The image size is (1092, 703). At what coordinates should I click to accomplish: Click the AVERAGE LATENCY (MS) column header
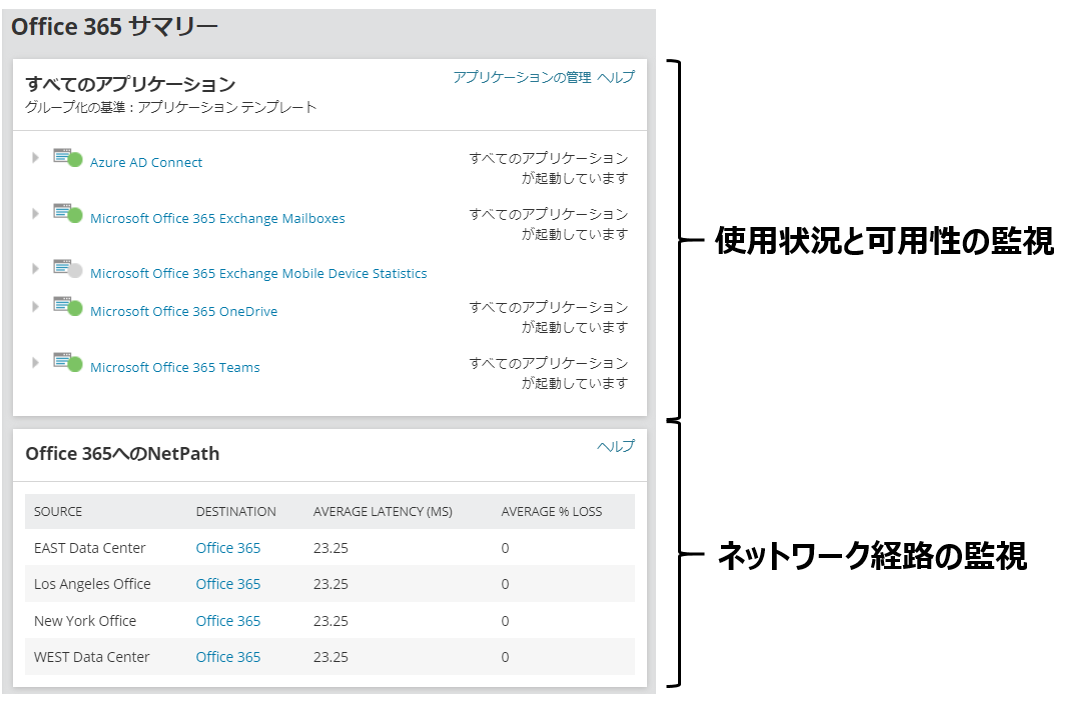383,511
